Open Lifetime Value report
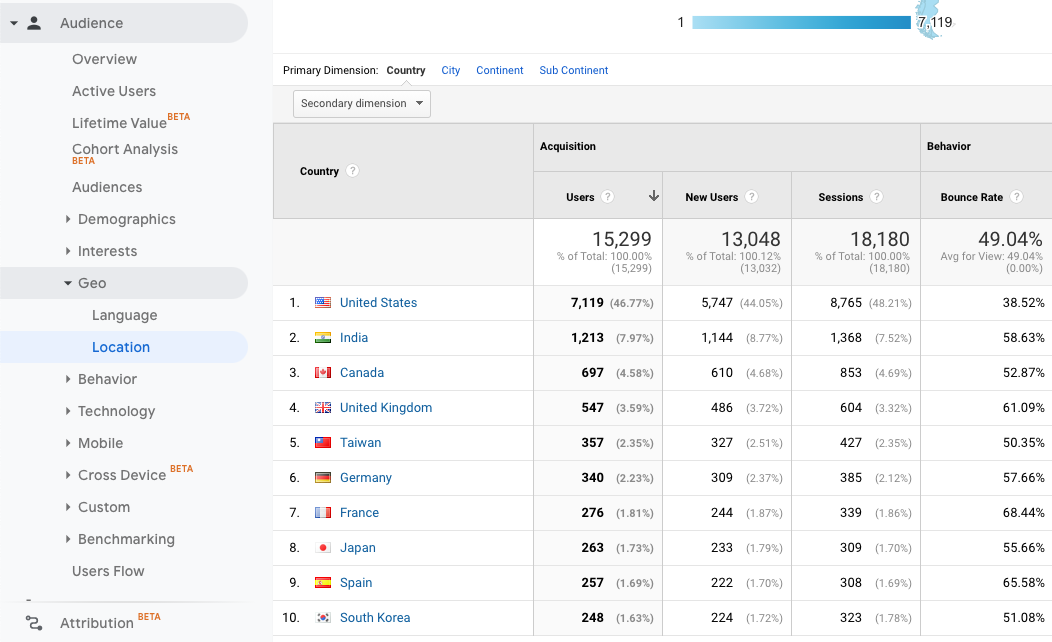The image size is (1052, 642). pyautogui.click(x=119, y=123)
